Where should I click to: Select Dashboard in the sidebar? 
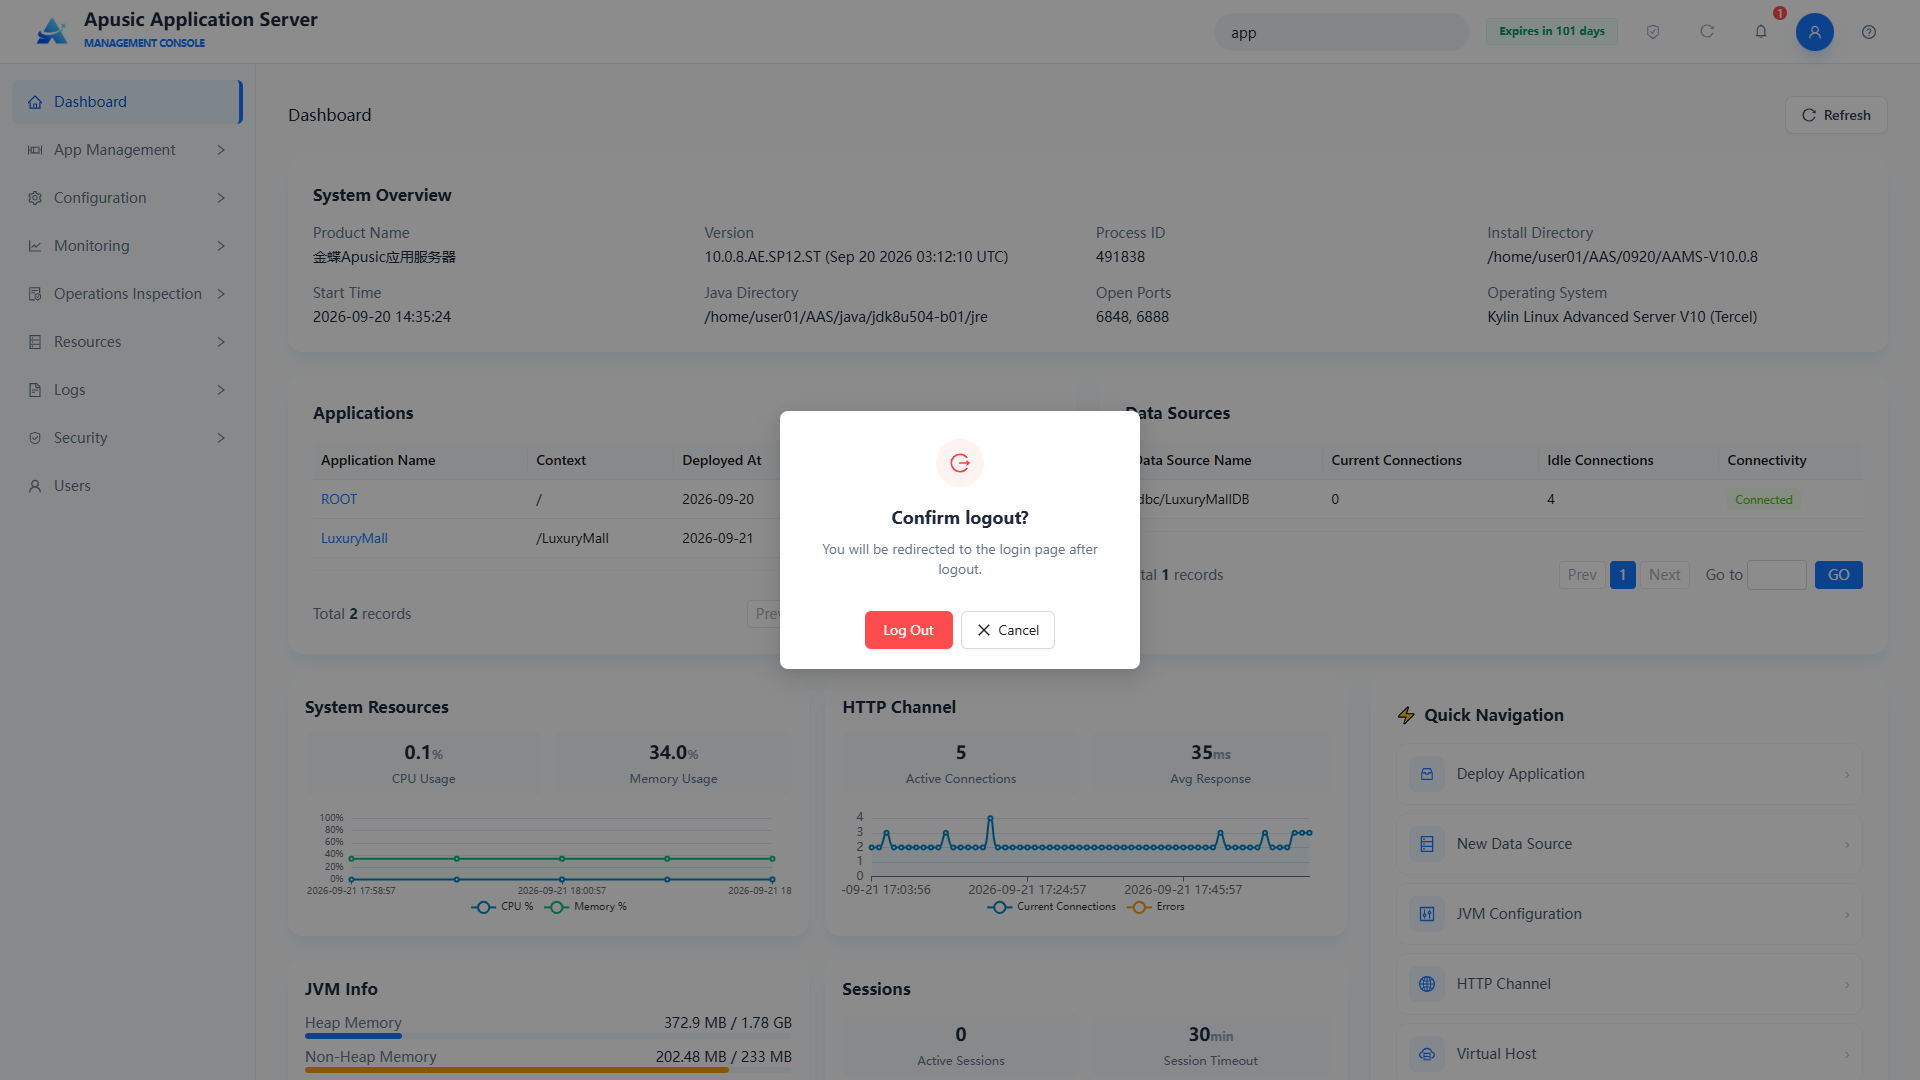(127, 102)
